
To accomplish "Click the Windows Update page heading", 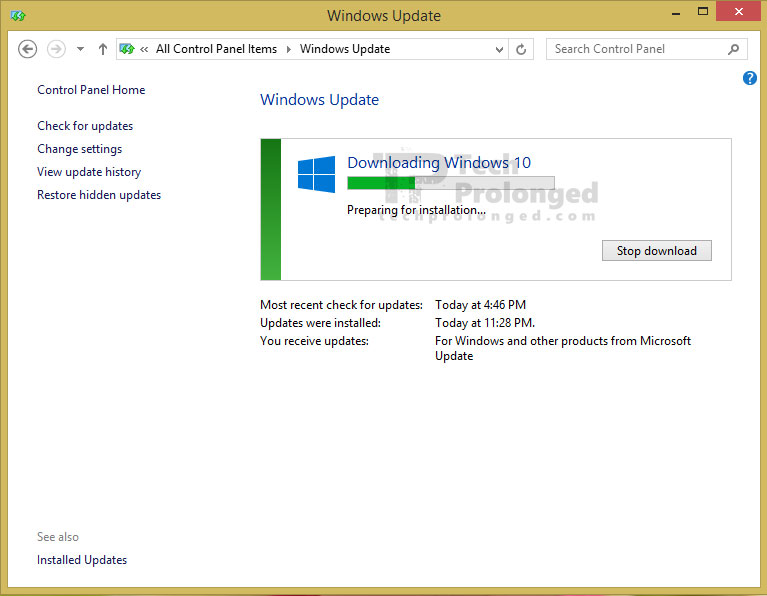I will (319, 100).
